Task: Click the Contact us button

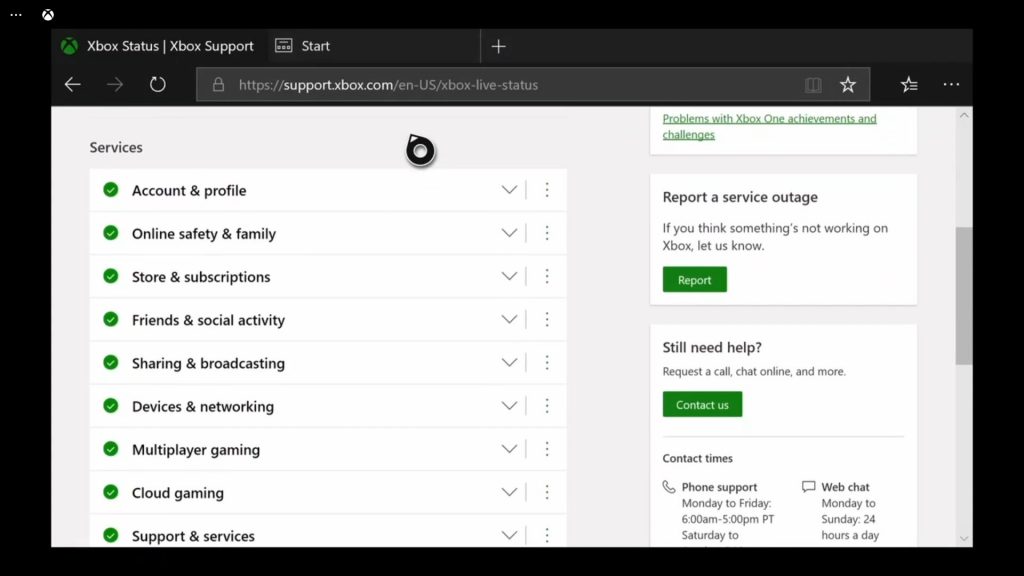Action: (x=702, y=404)
